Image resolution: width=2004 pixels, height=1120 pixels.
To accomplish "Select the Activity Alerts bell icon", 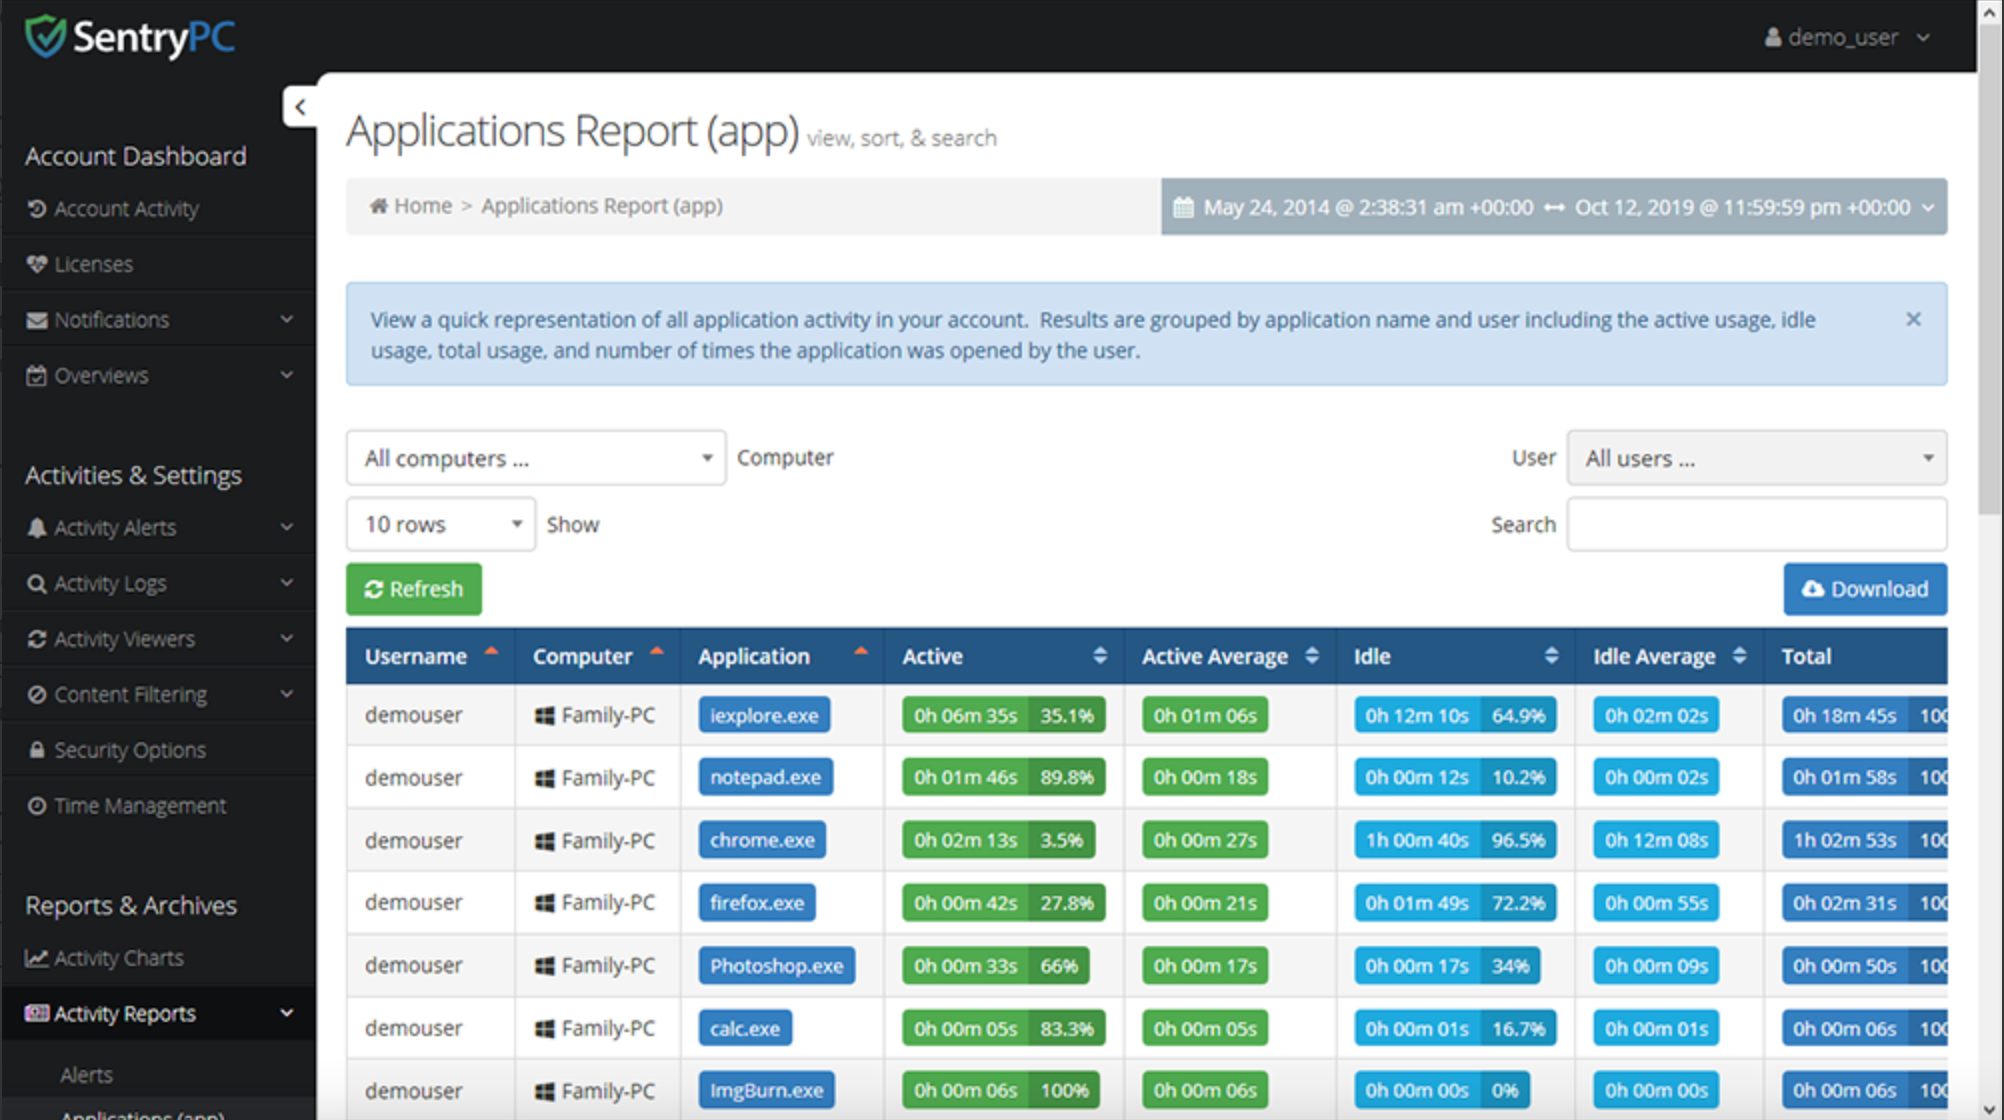I will point(36,527).
